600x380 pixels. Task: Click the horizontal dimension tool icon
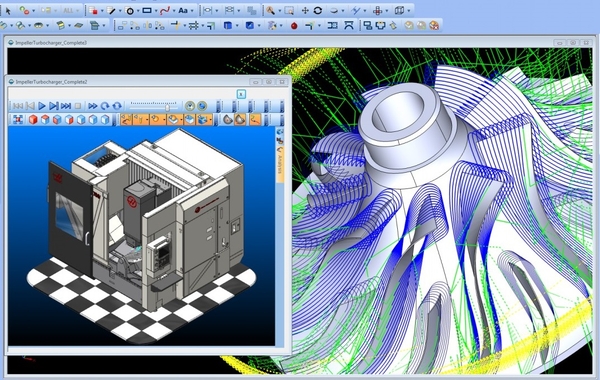(x=207, y=11)
